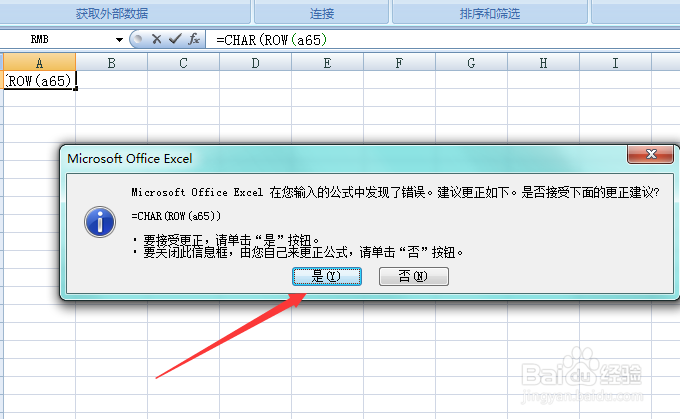
Task: Click in the formula bar text =CHAR(ROW(a65)
Action: coord(271,40)
